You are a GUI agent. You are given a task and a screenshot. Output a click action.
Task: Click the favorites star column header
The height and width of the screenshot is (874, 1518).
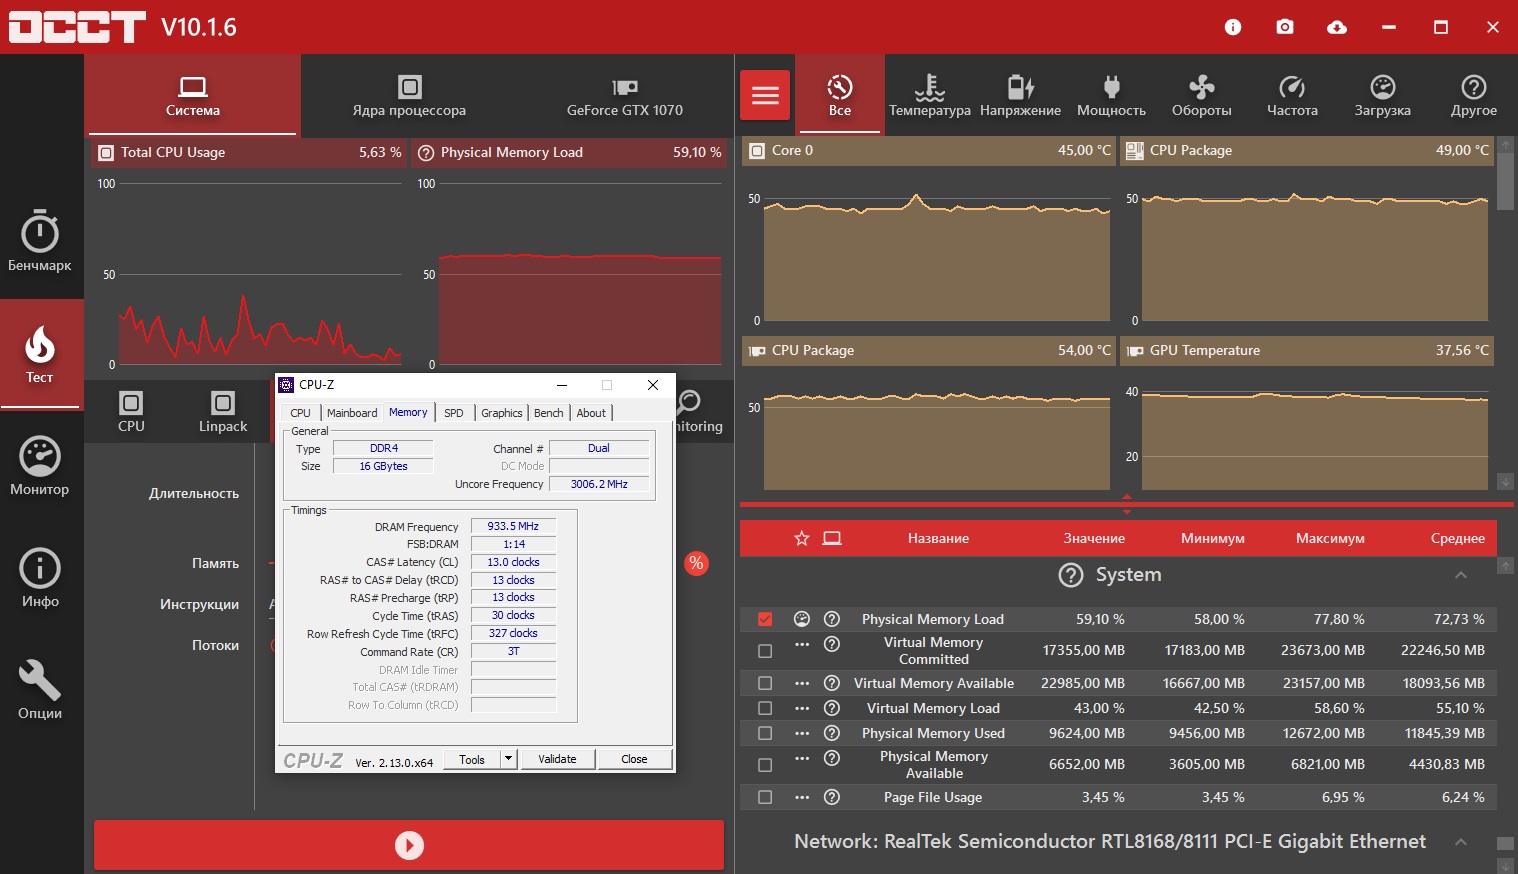[x=801, y=538]
